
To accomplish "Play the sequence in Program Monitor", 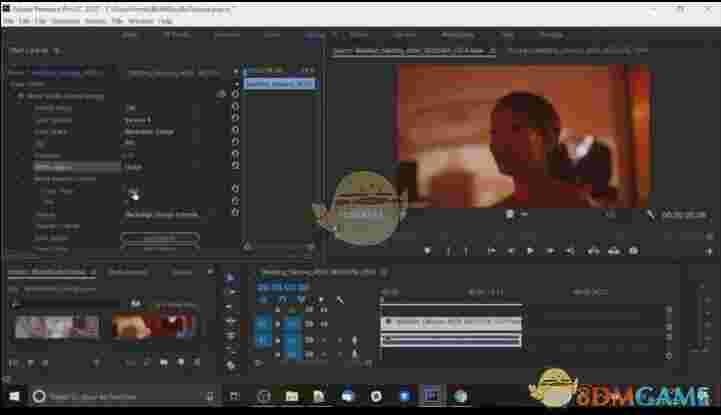I will [x=530, y=251].
